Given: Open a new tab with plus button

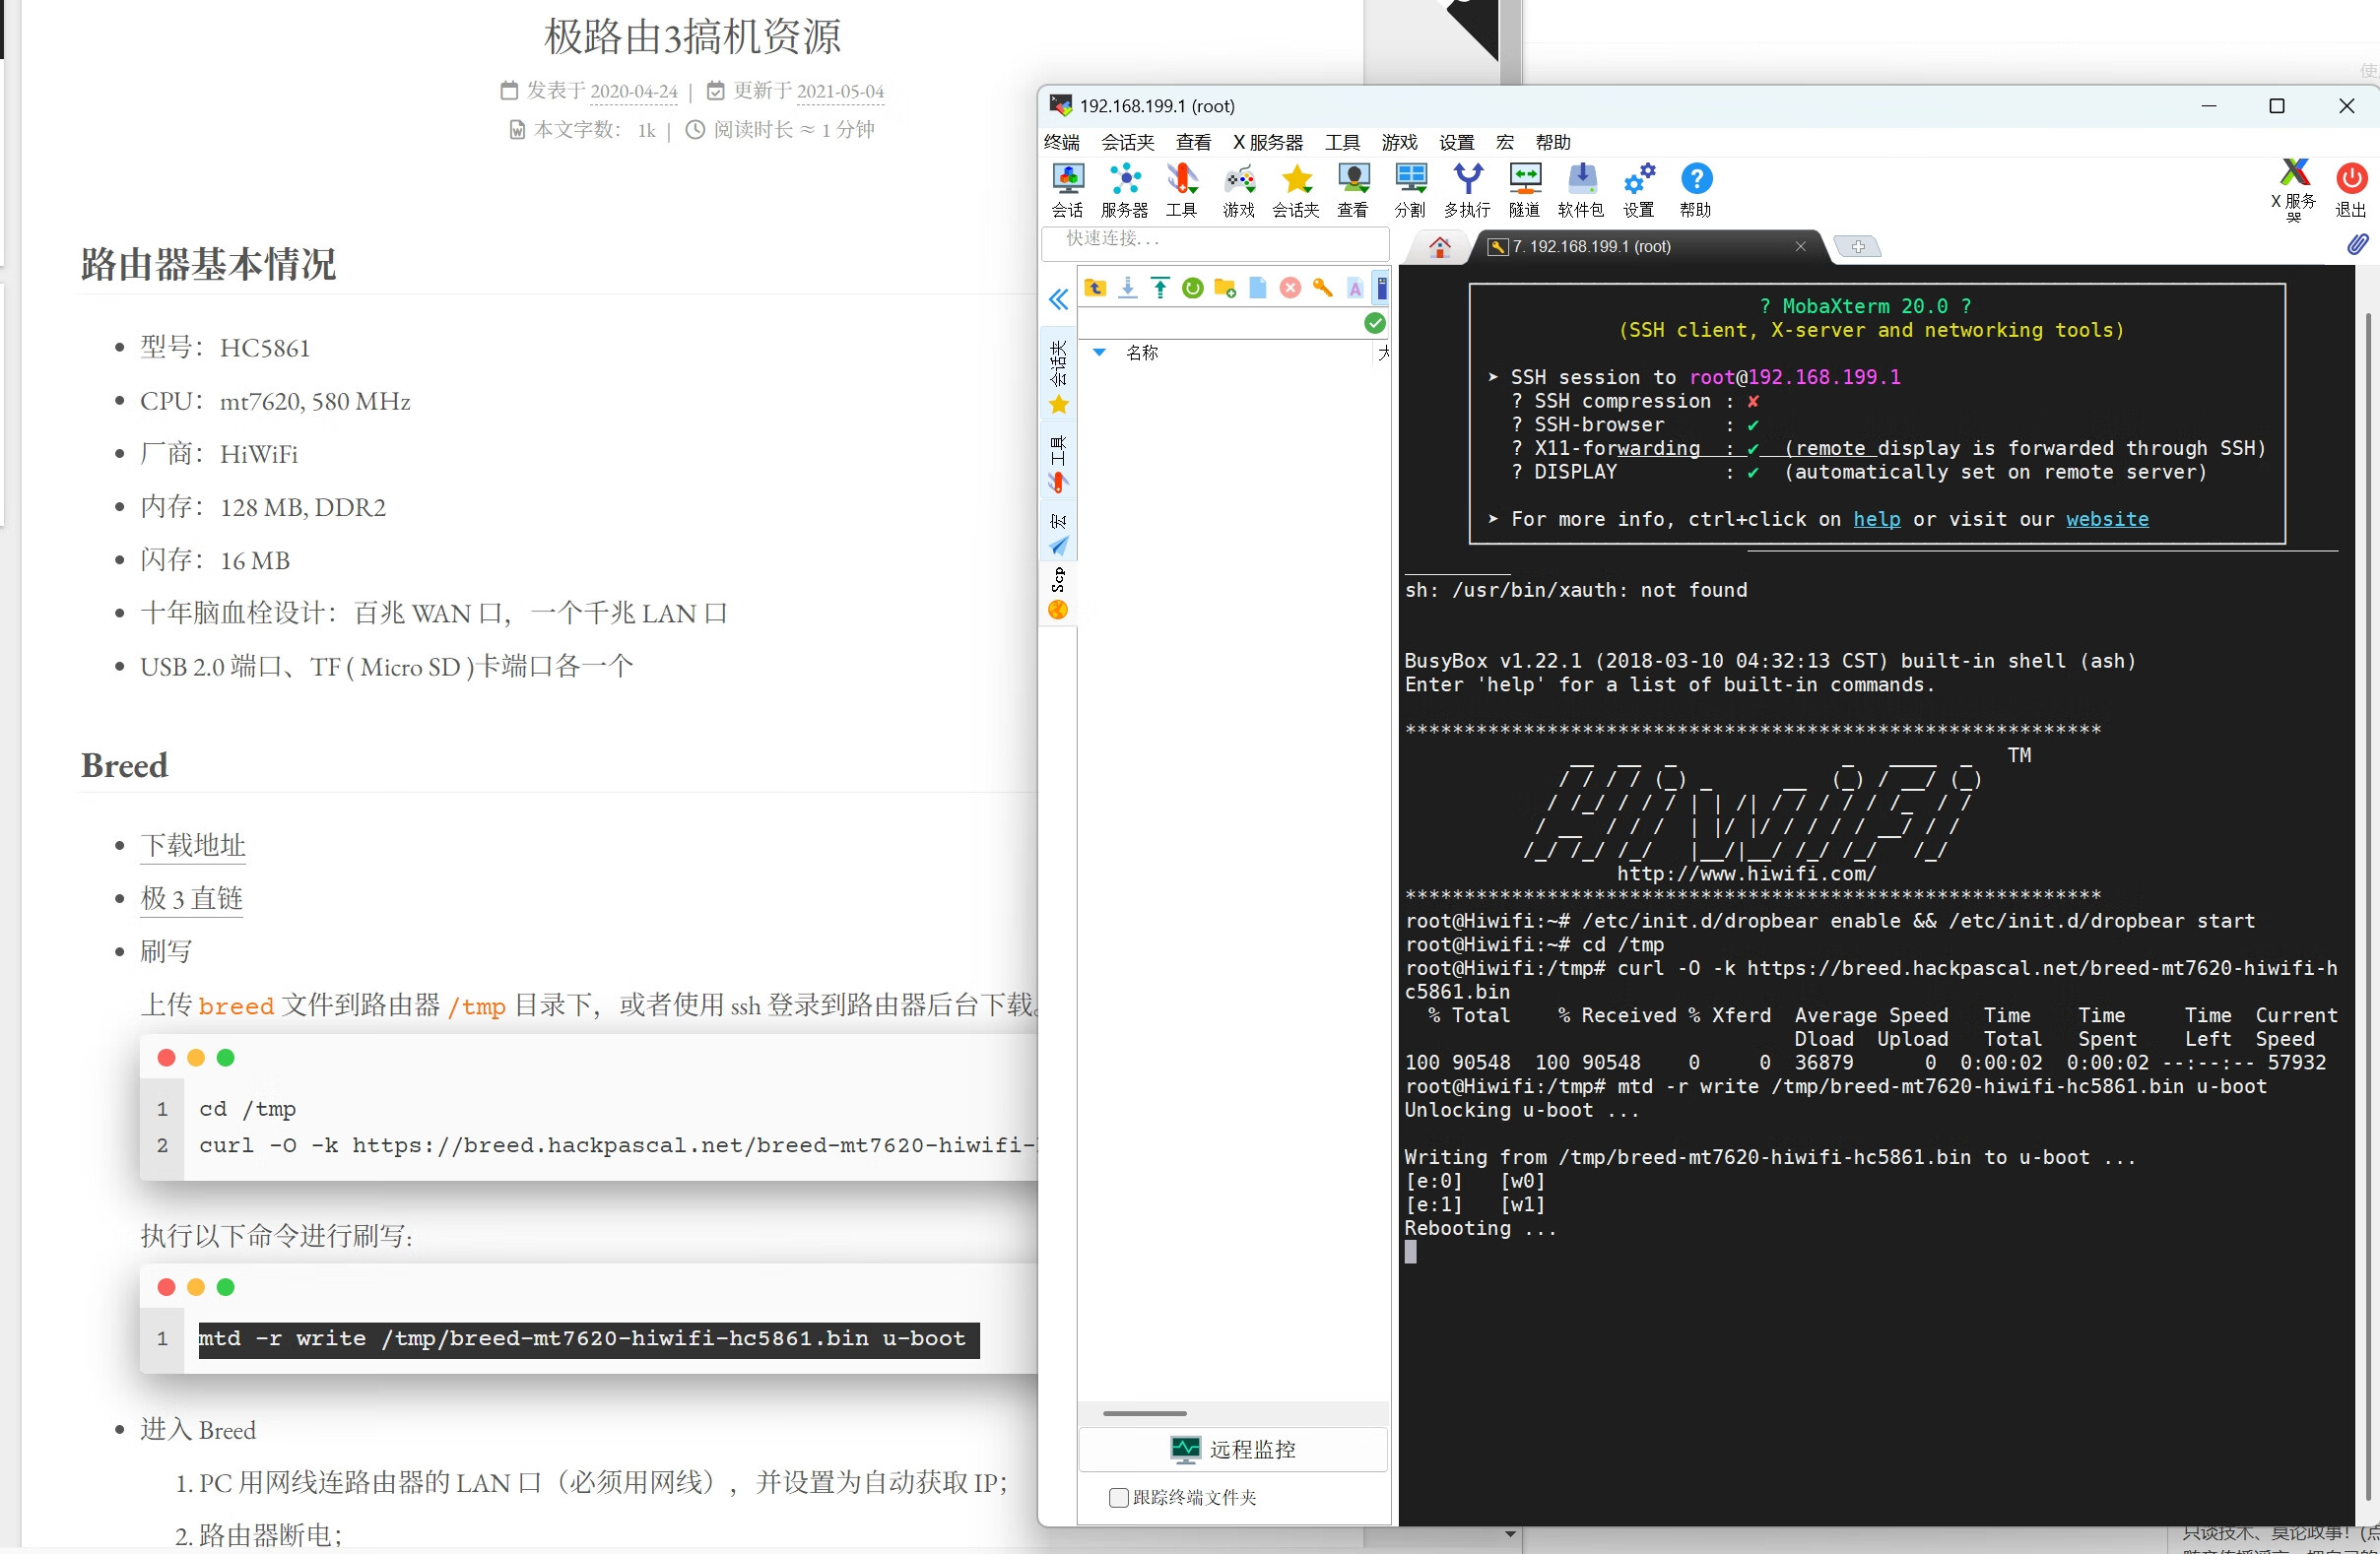Looking at the screenshot, I should point(1857,246).
